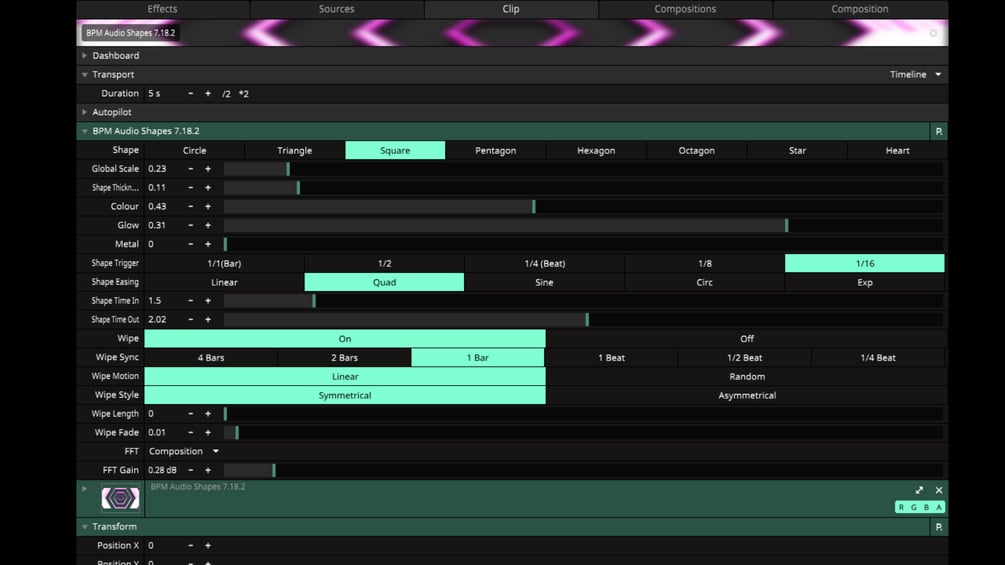Image resolution: width=1005 pixels, height=565 pixels.
Task: Collapse BPM Audio Shapes 7.18.2 parameters
Action: (x=85, y=131)
